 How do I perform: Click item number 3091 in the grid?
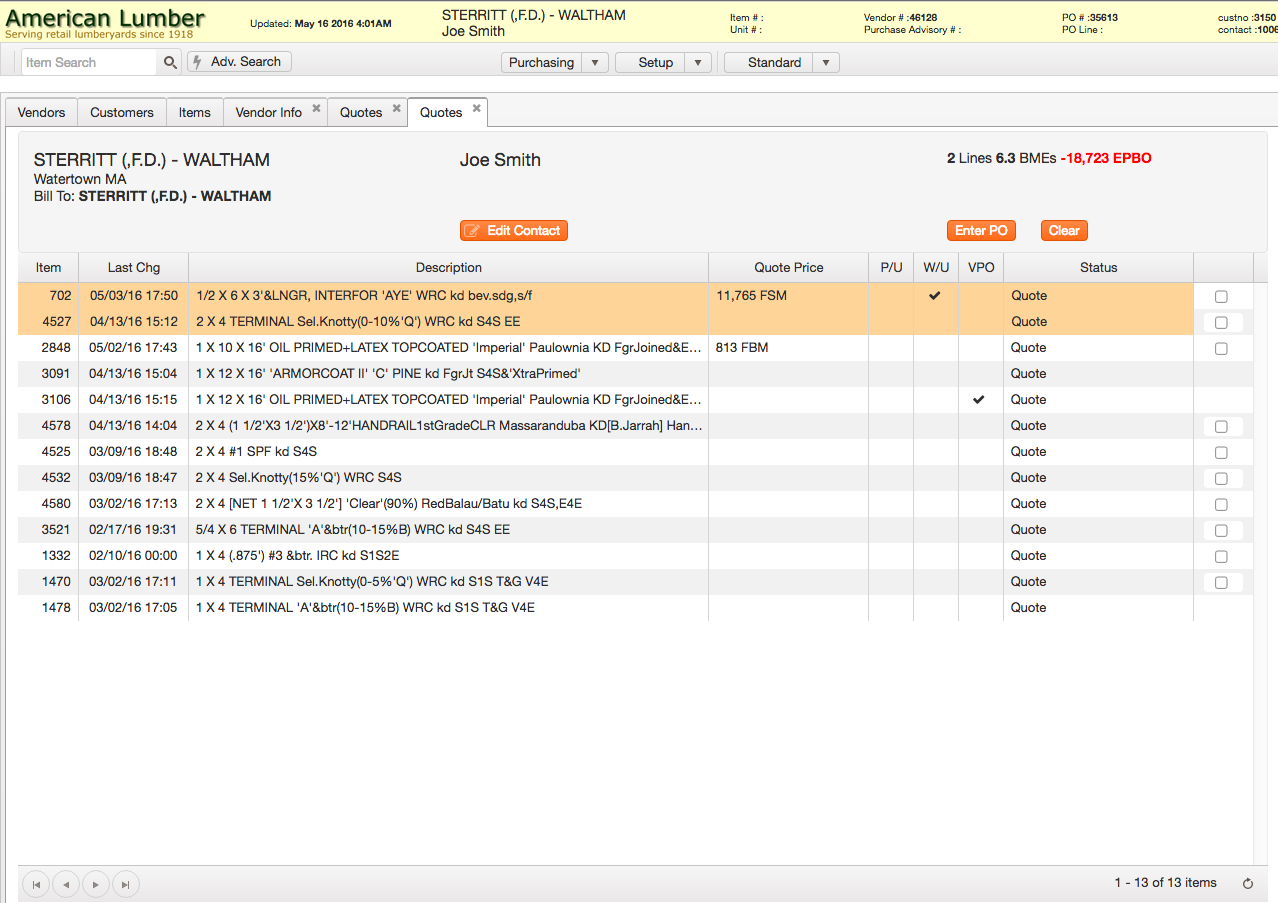click(x=56, y=374)
